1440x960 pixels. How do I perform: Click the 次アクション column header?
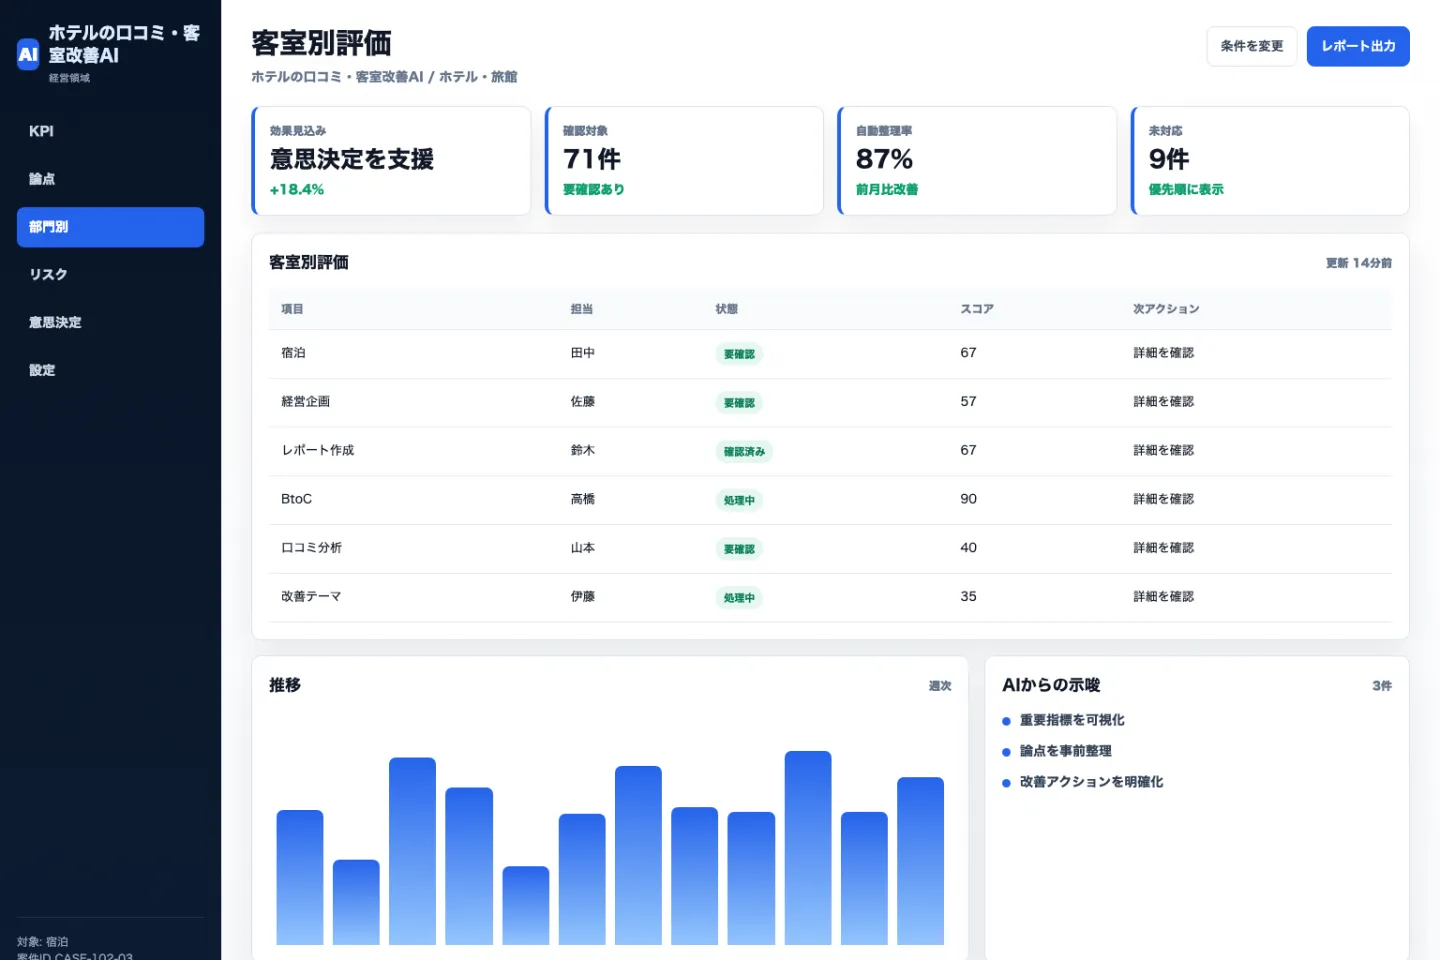1166,309
